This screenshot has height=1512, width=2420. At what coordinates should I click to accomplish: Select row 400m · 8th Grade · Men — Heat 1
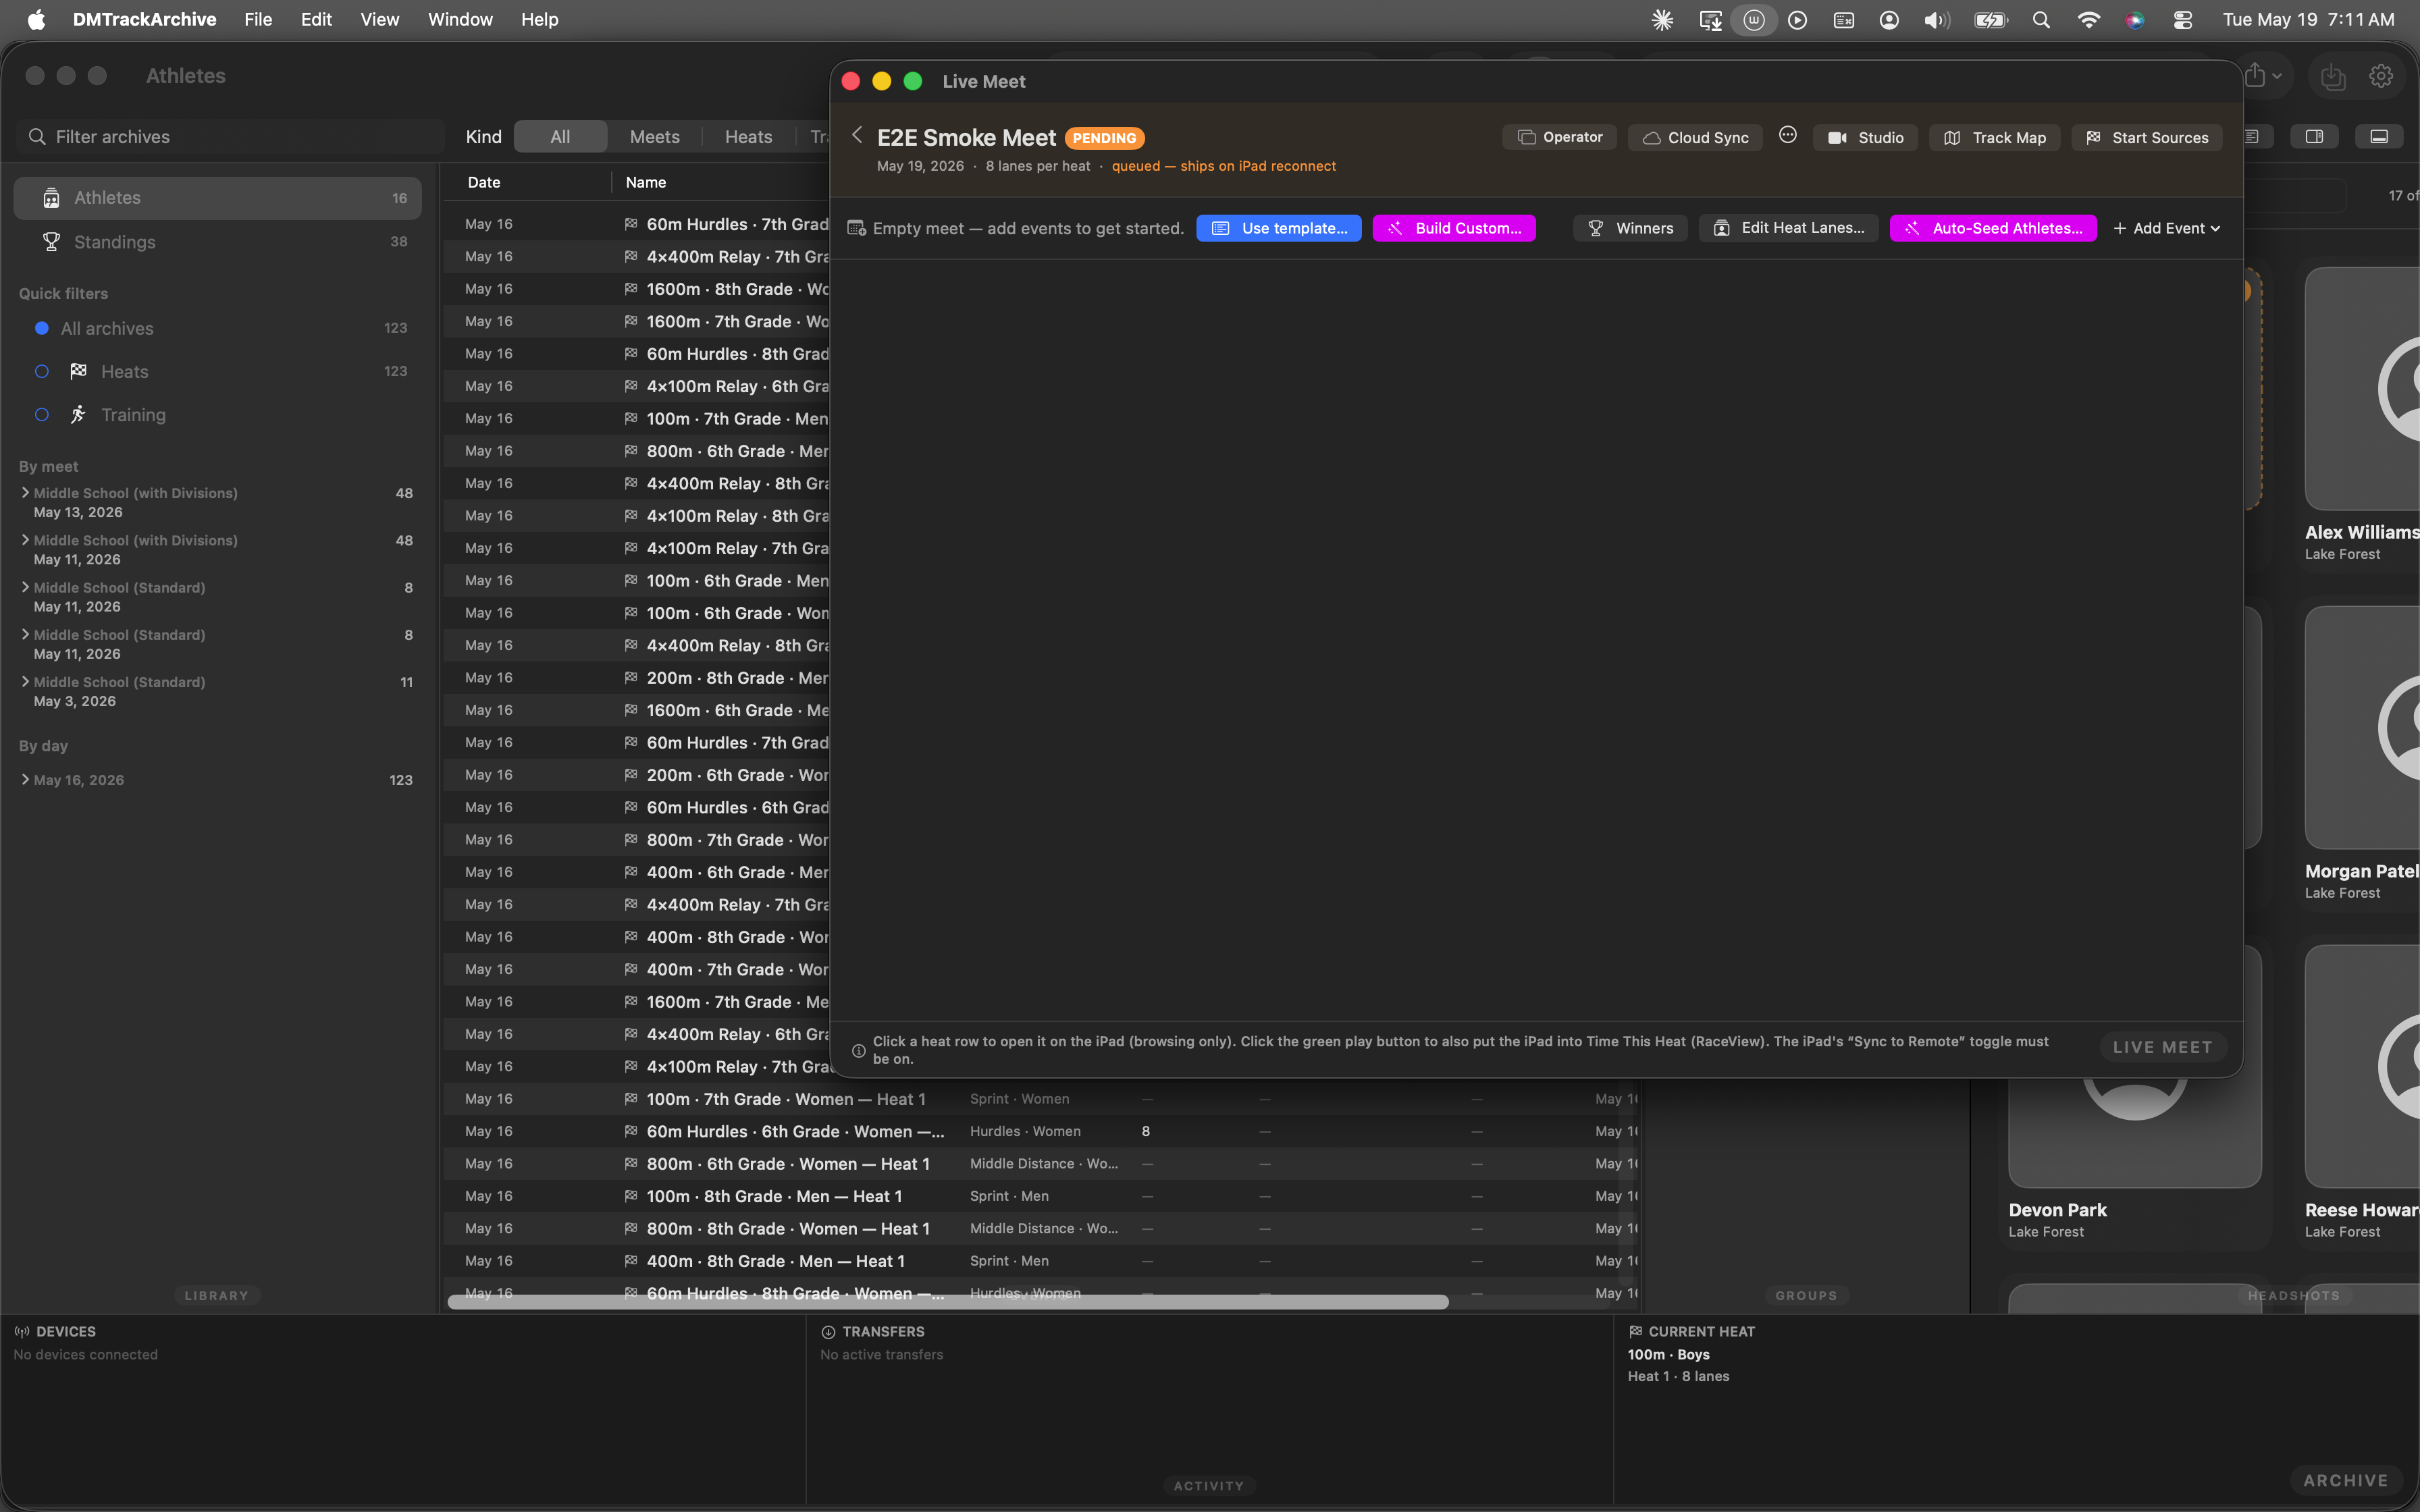coord(1040,1261)
